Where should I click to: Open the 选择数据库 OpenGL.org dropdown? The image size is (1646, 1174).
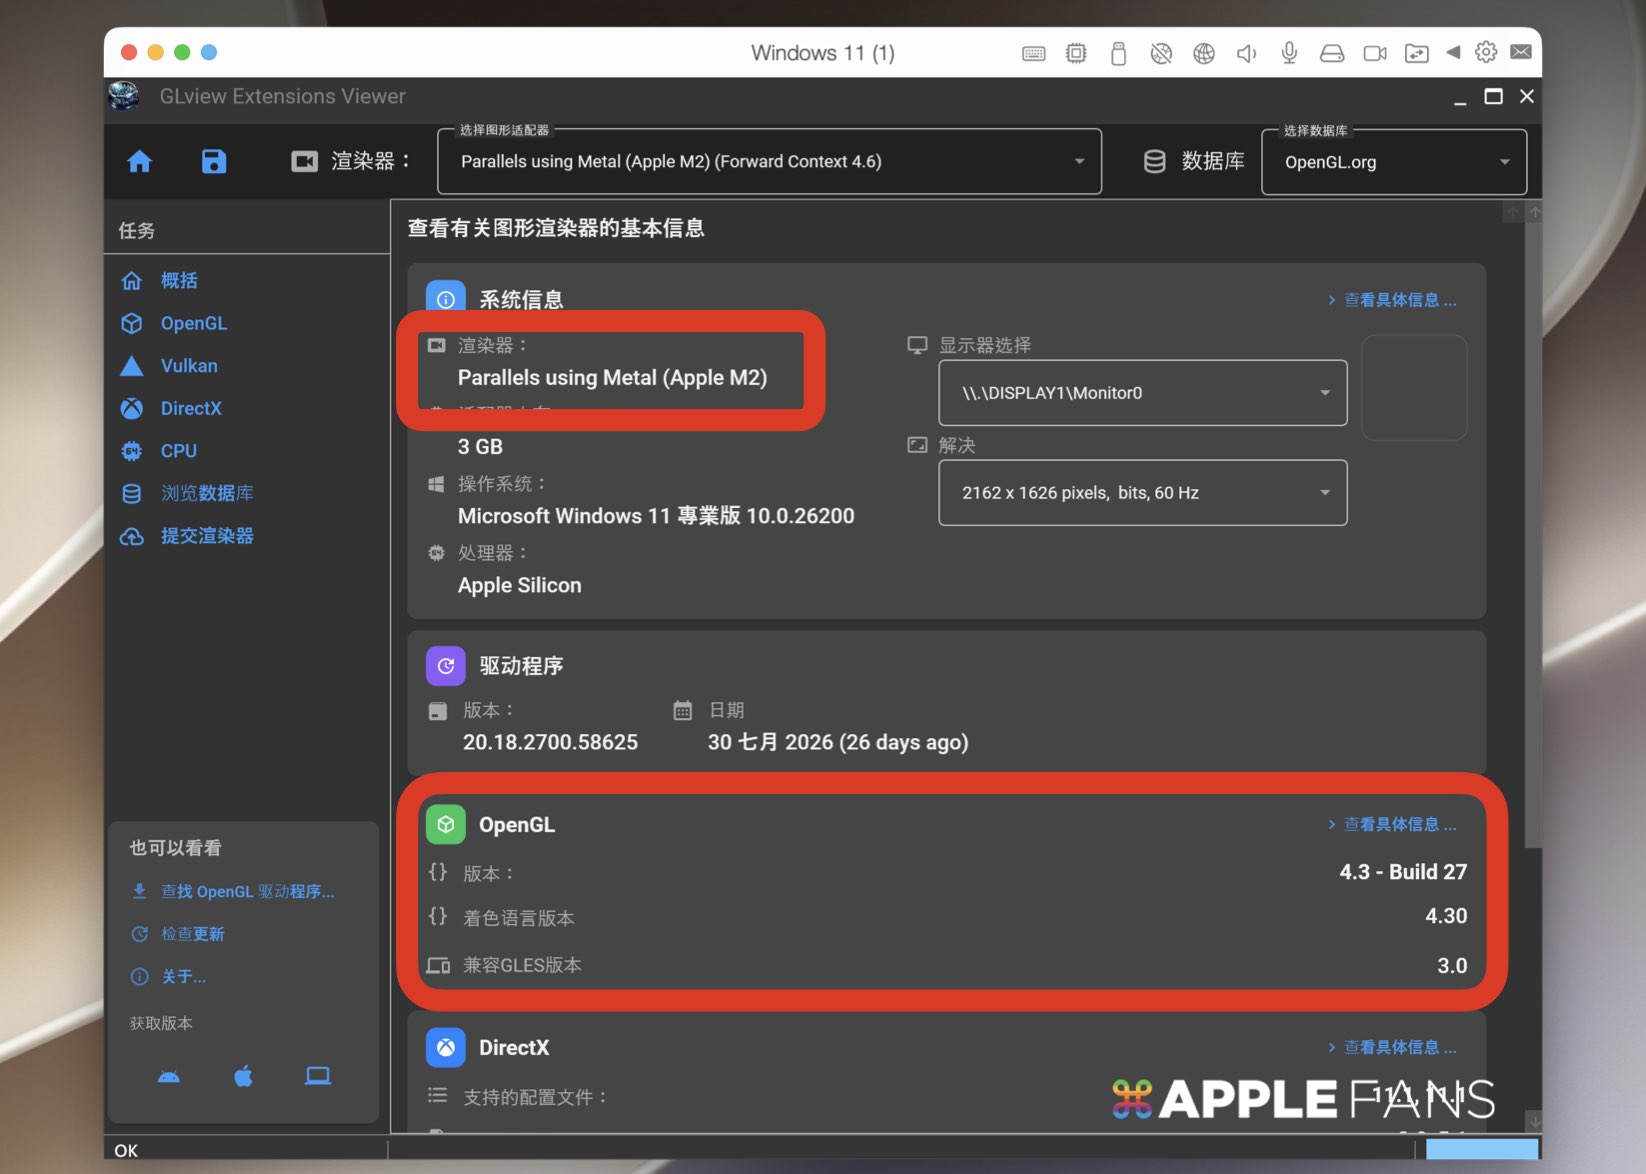1394,162
